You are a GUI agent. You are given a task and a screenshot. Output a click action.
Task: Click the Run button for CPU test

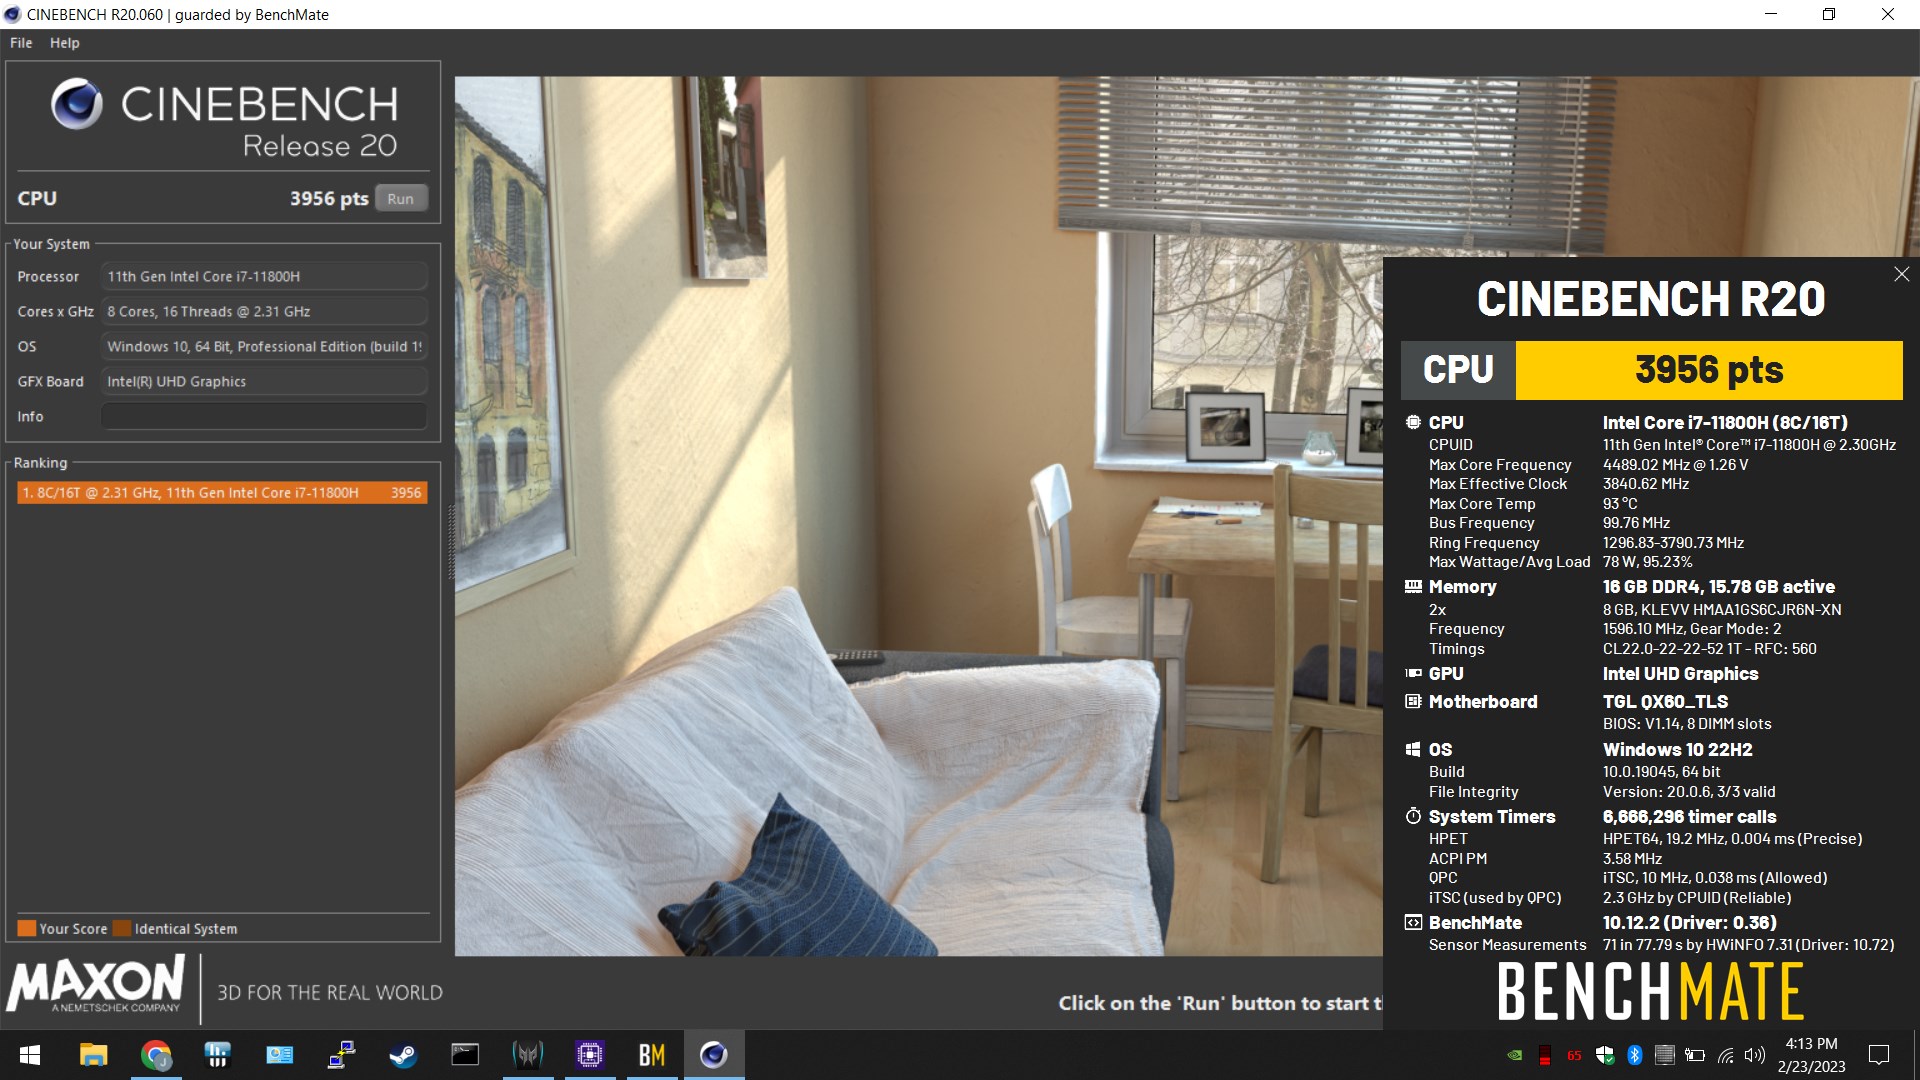401,198
